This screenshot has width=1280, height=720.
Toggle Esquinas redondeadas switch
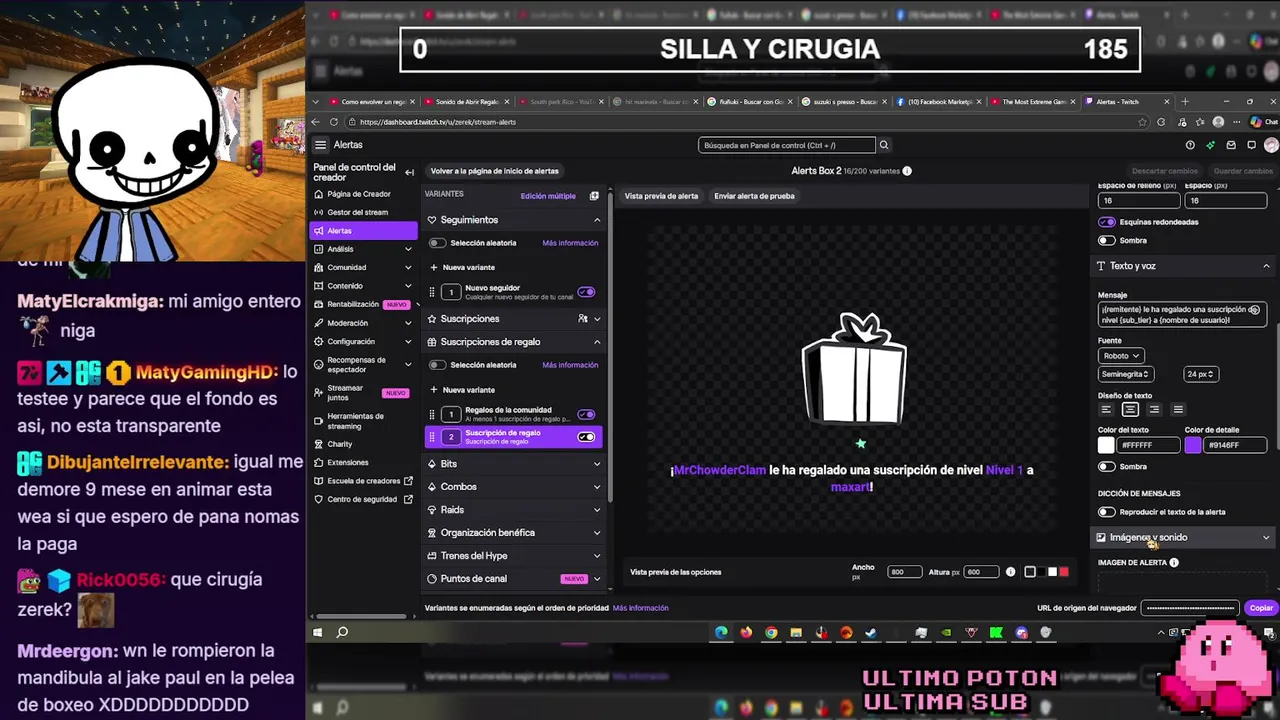click(x=1107, y=222)
